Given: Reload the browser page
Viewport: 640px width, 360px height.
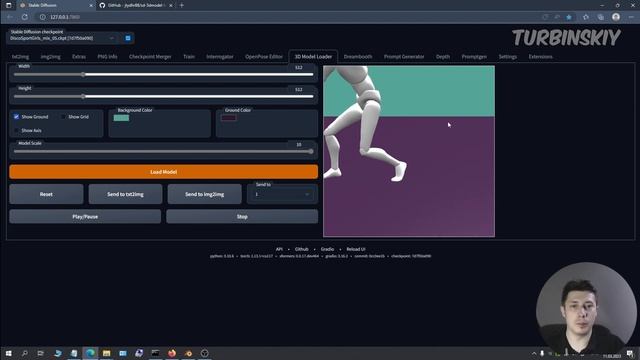Looking at the screenshot, I should (25, 17).
